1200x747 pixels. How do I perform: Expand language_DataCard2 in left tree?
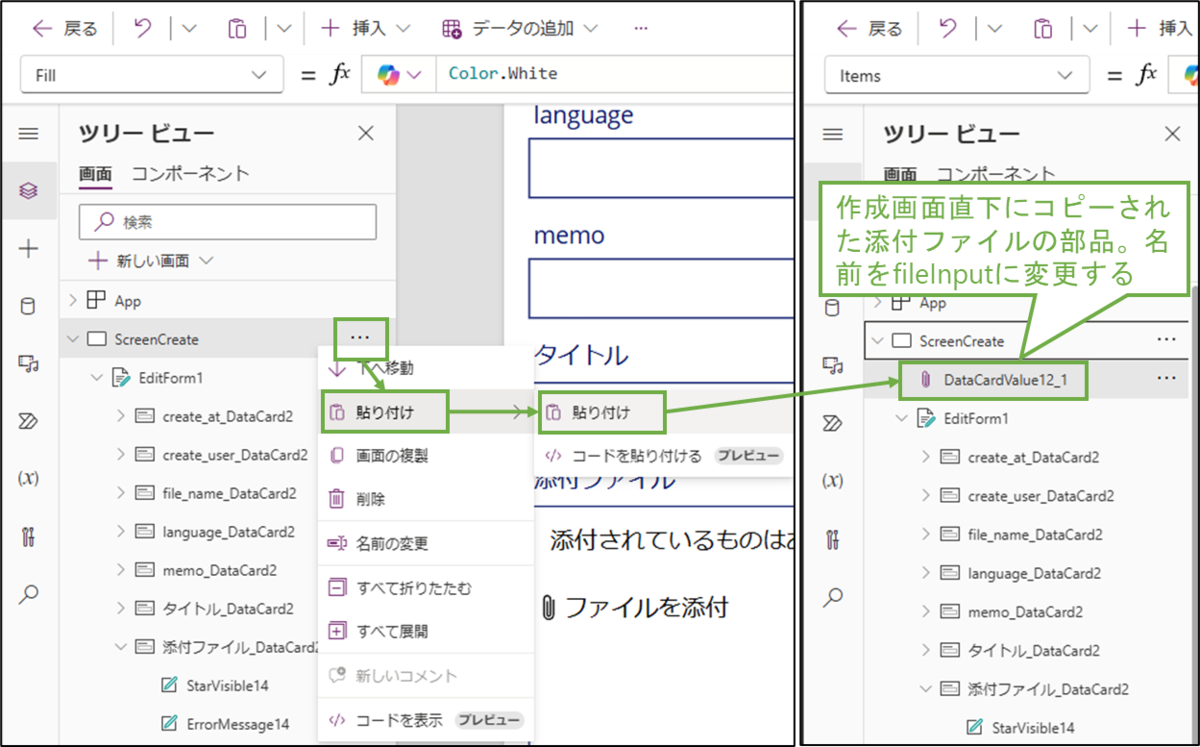pyautogui.click(x=121, y=532)
